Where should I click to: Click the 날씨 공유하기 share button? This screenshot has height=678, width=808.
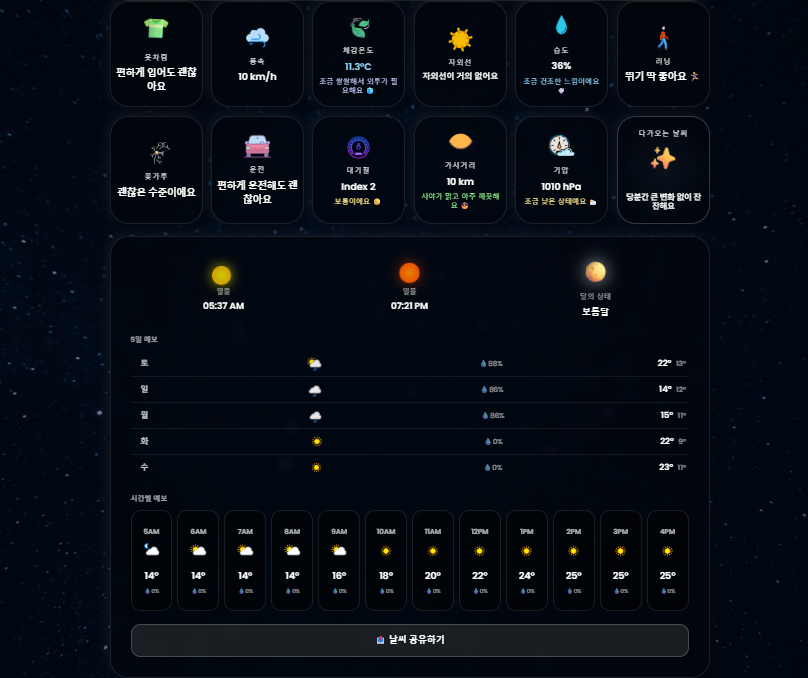tap(410, 640)
